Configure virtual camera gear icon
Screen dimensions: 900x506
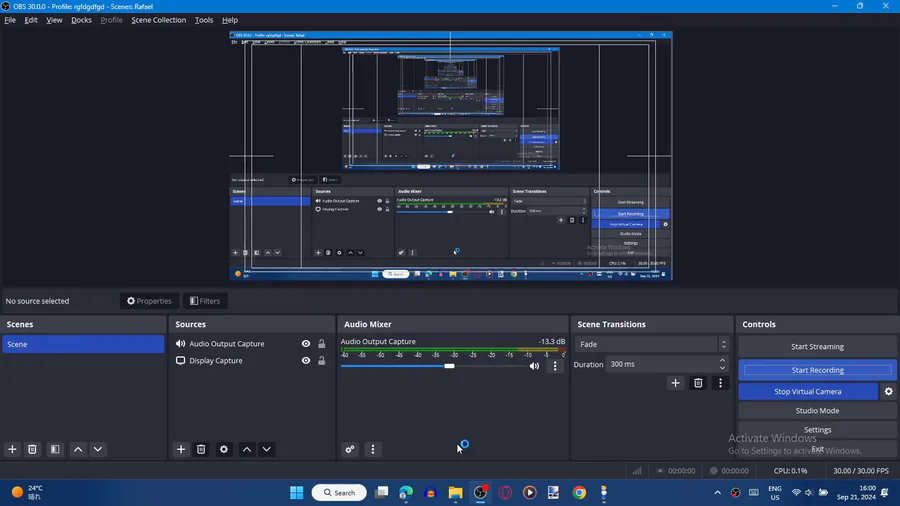(x=888, y=392)
